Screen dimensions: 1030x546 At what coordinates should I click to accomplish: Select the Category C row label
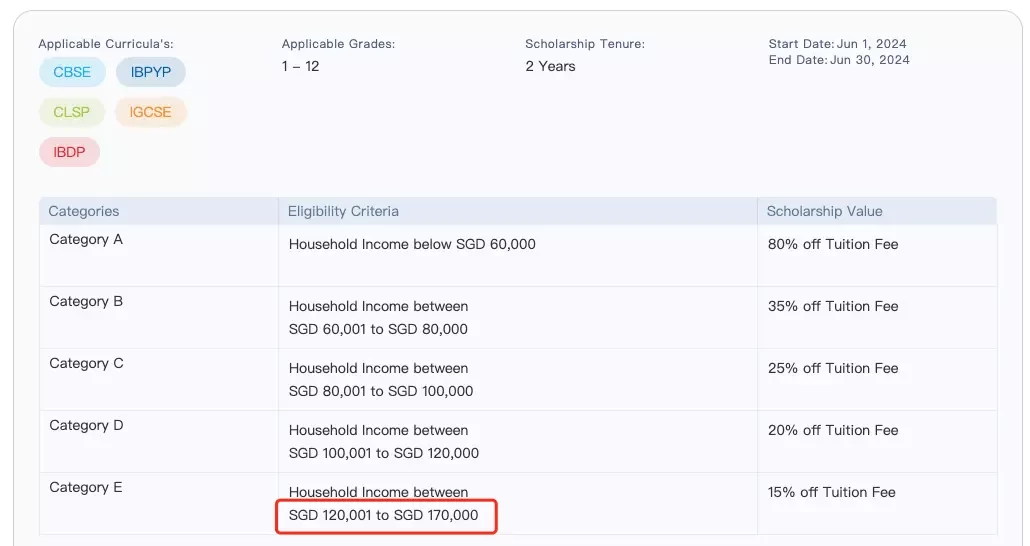(86, 363)
